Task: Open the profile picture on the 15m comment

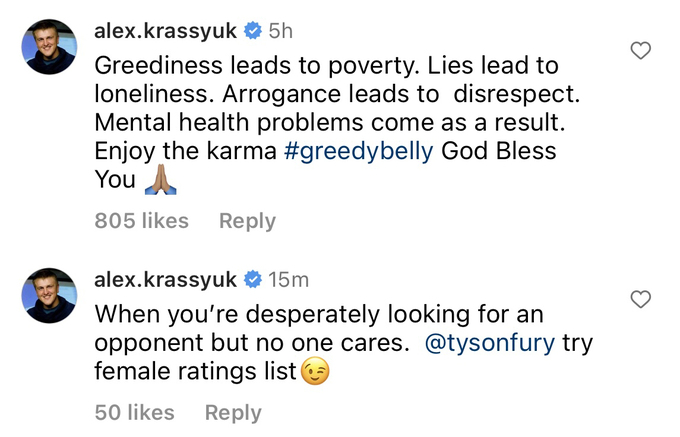Action: tap(49, 295)
